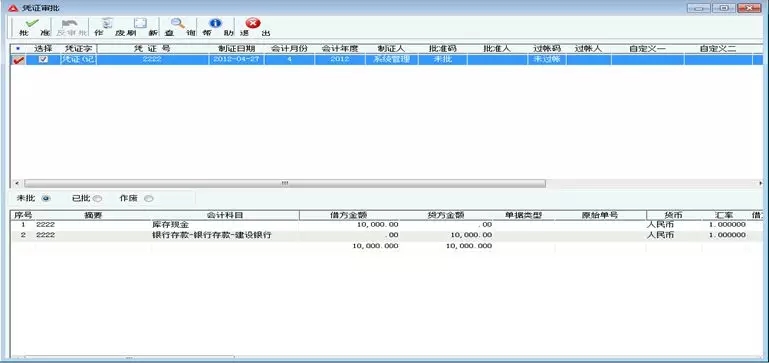769x363 pixels.
Task: Select the 作废 radio button filter
Action: [149, 199]
